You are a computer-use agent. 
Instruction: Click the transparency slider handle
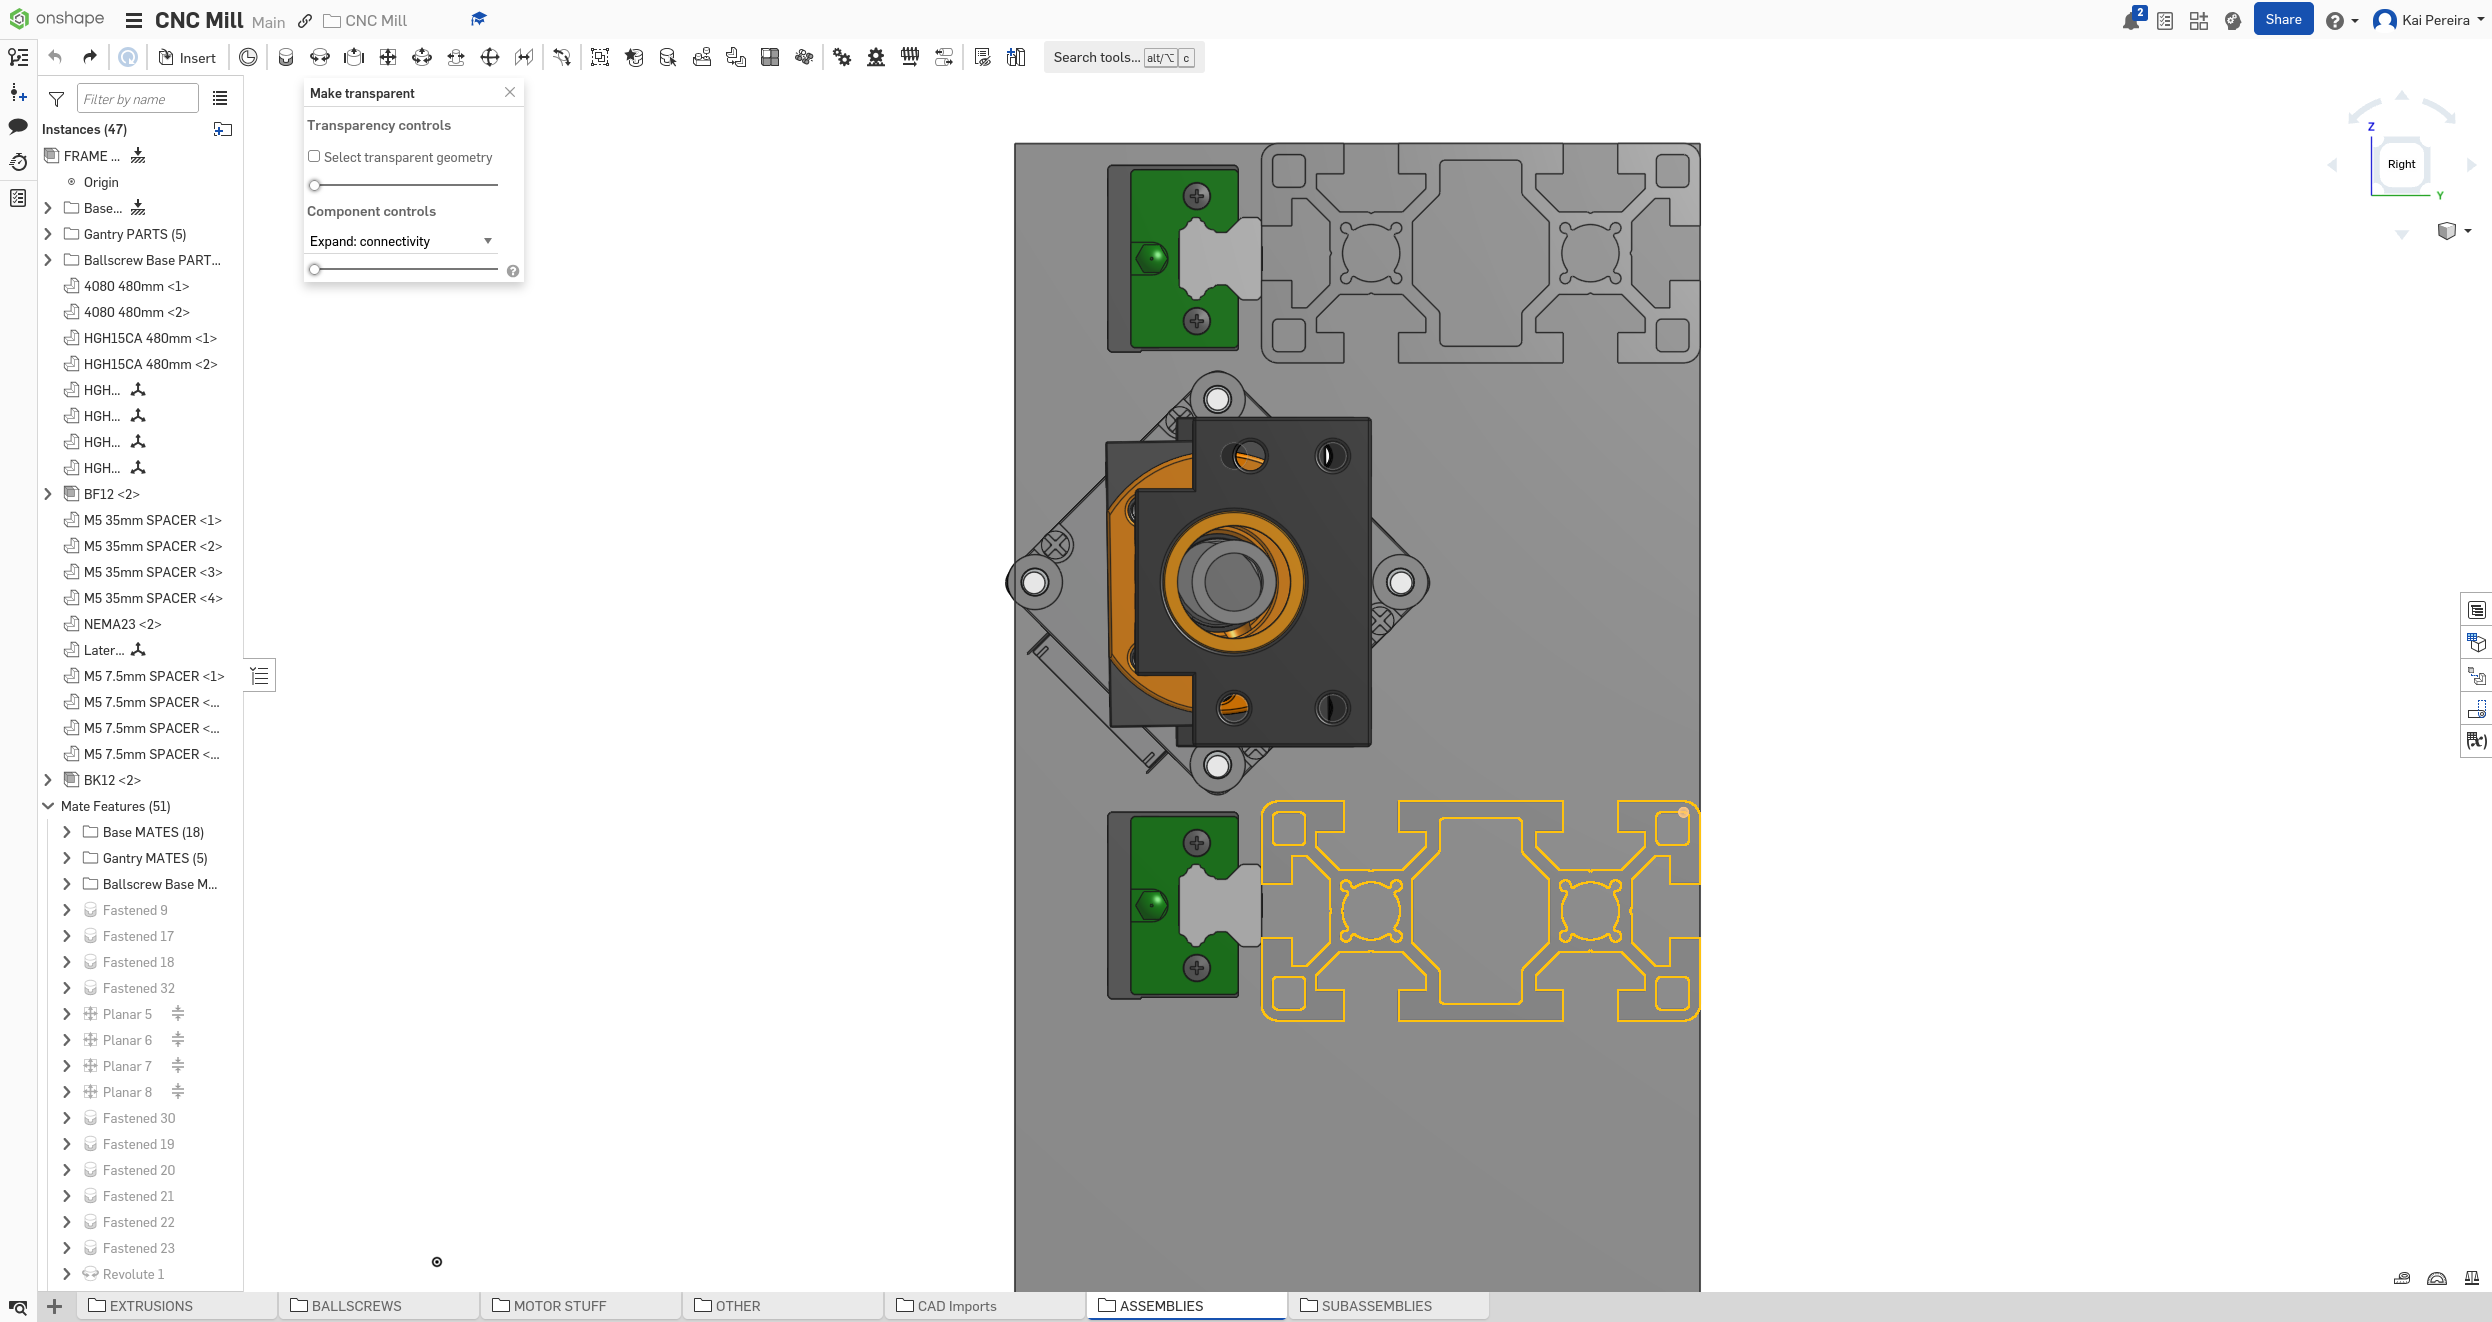315,185
